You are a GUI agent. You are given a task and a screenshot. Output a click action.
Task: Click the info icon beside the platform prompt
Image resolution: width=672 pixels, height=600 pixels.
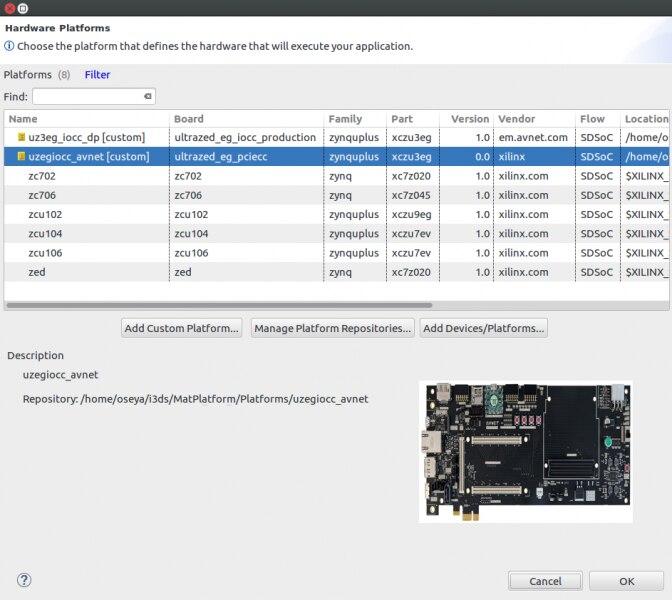(9, 46)
